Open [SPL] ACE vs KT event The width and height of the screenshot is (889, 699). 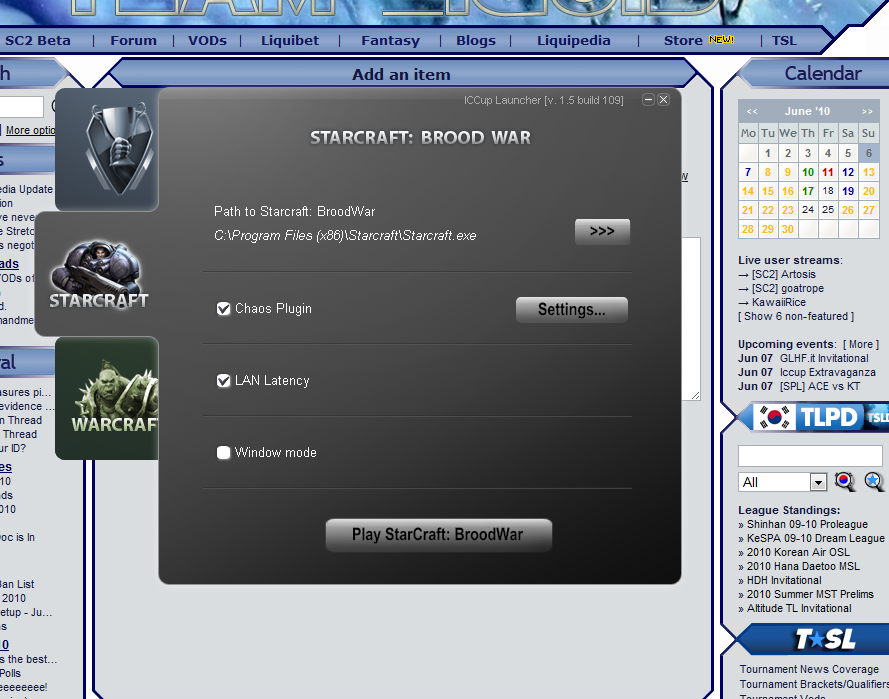tap(819, 386)
